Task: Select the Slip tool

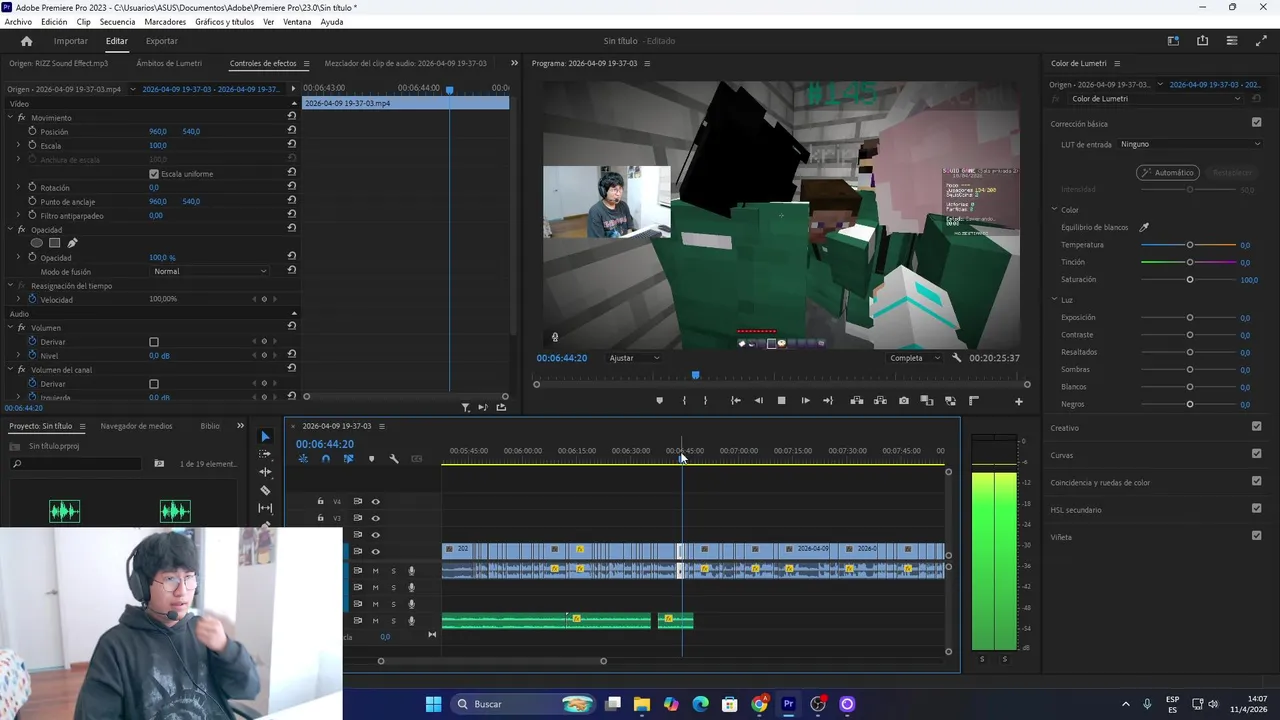Action: [265, 508]
